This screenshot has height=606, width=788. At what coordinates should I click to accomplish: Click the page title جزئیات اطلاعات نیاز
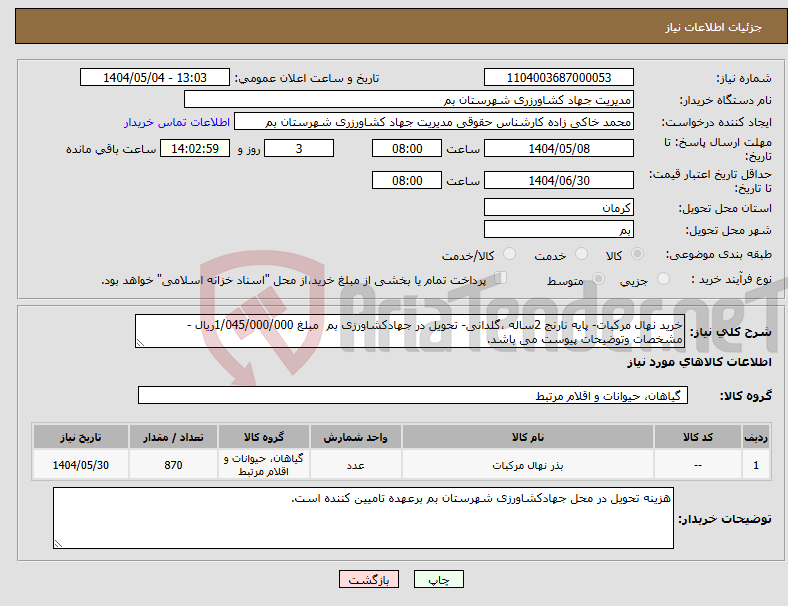[x=714, y=27]
